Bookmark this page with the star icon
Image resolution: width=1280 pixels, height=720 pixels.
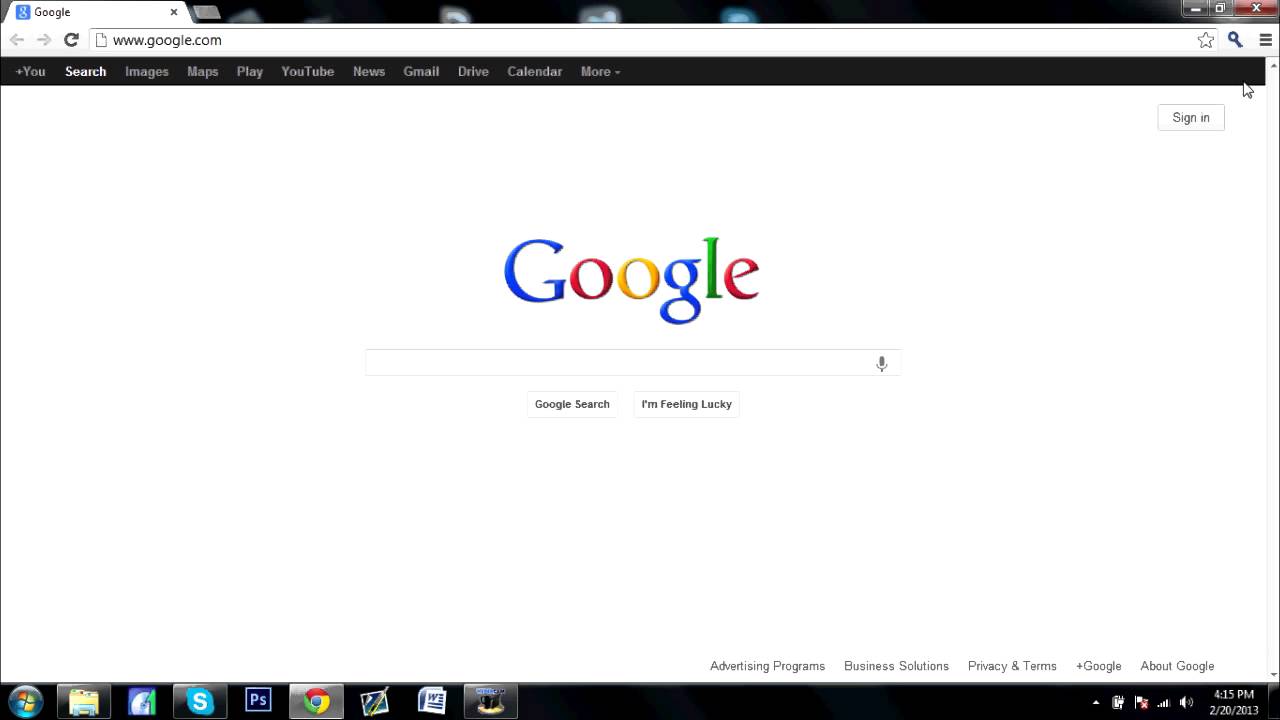1206,40
